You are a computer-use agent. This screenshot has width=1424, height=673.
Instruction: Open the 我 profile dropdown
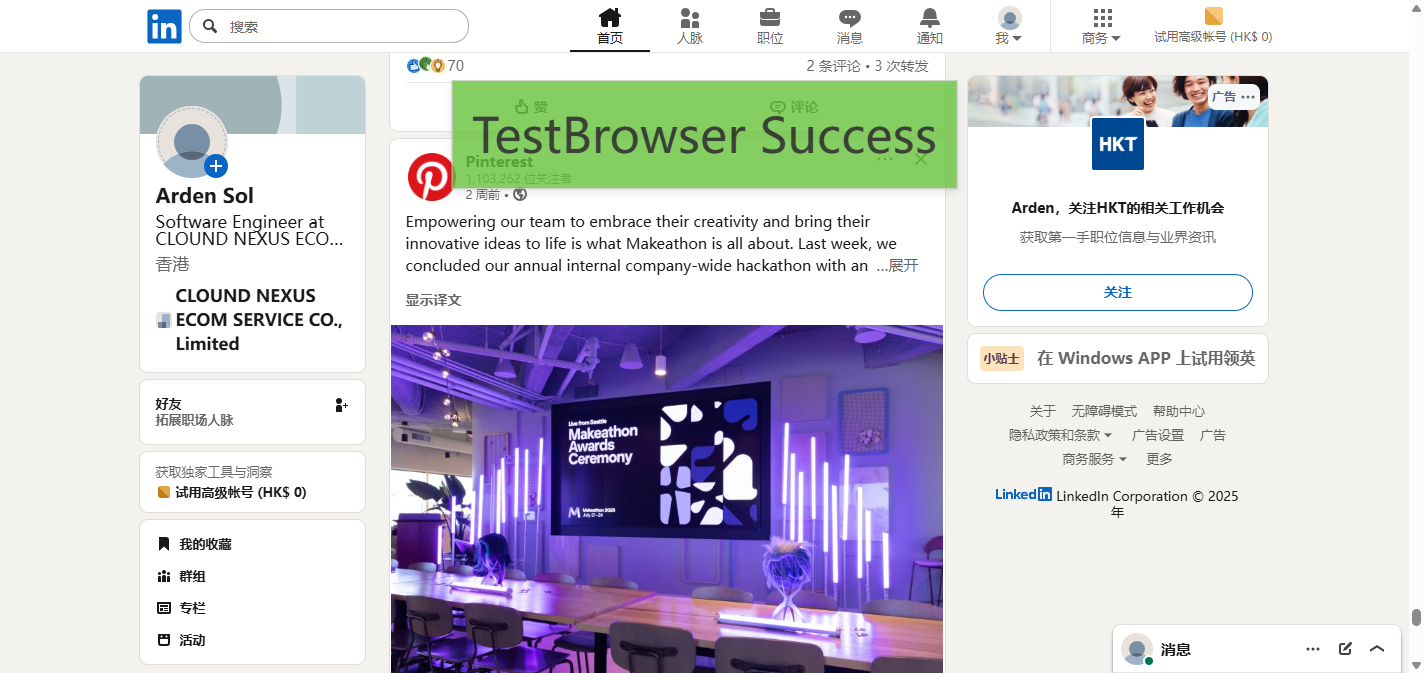(x=1009, y=26)
